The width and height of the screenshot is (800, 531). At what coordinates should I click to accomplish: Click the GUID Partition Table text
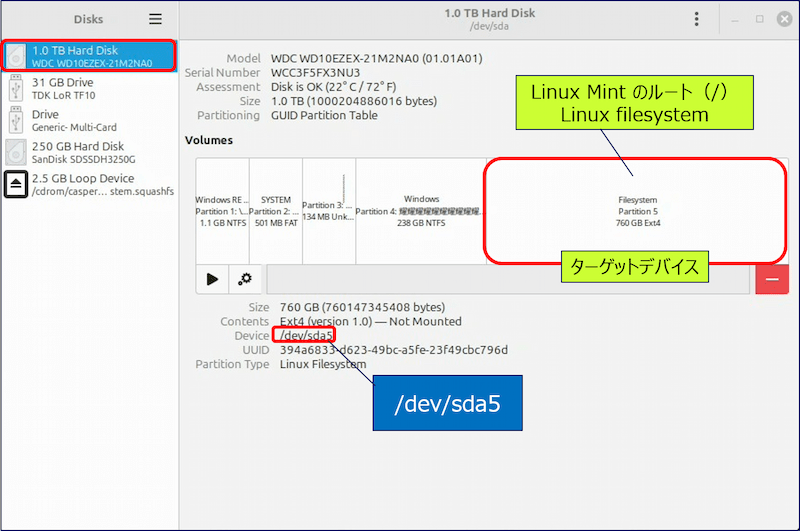pyautogui.click(x=324, y=115)
